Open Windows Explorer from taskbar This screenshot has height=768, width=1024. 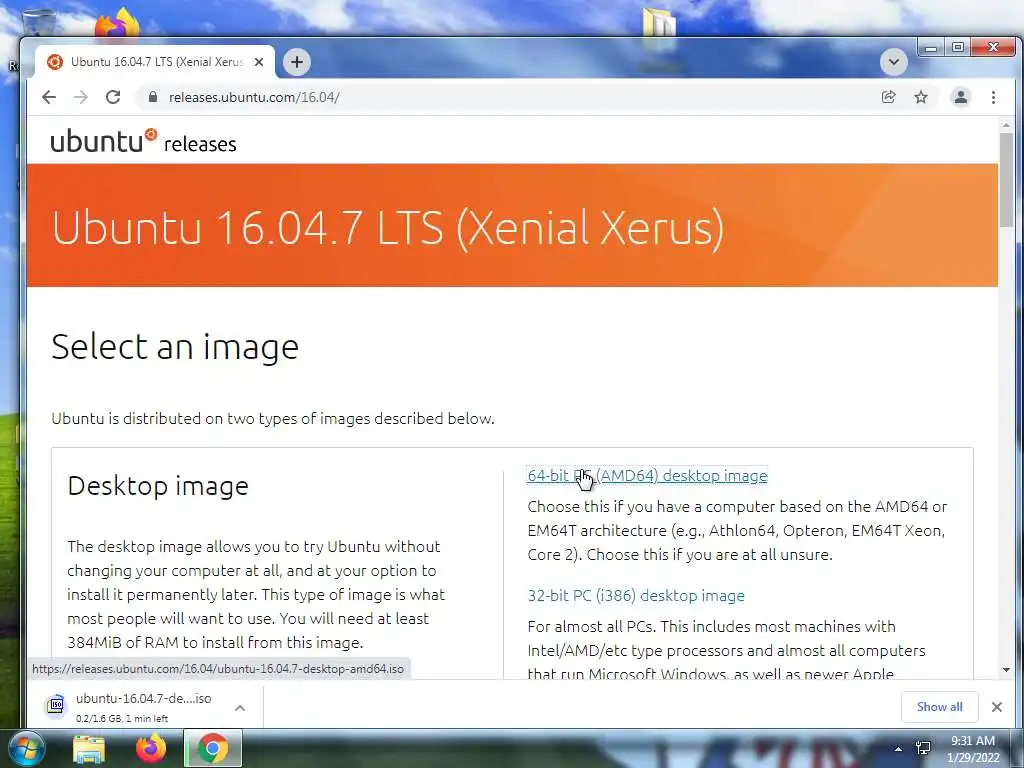pos(89,748)
